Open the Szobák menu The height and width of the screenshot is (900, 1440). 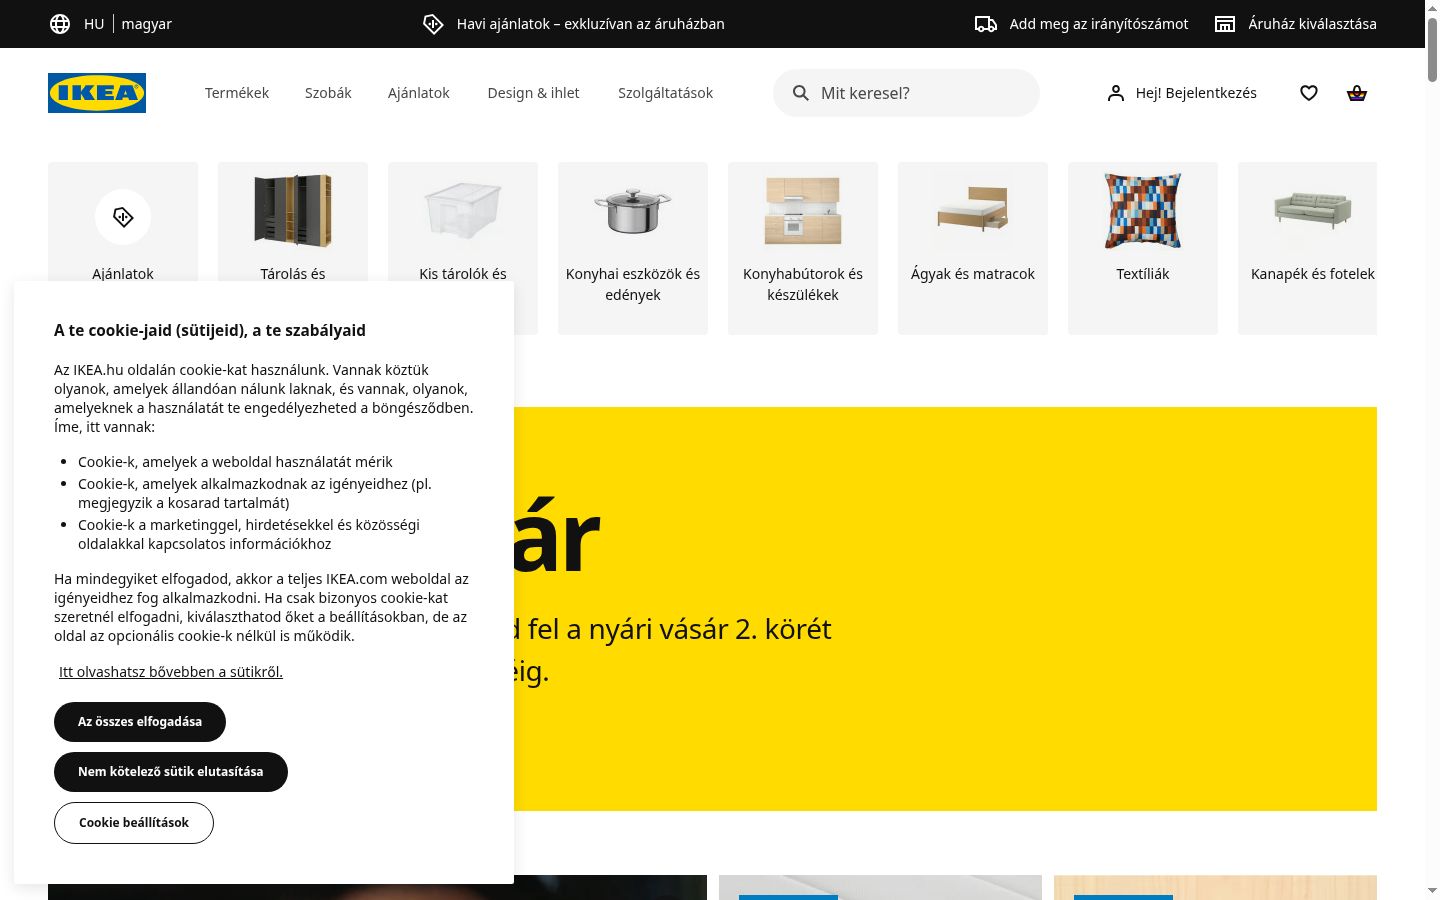click(328, 93)
